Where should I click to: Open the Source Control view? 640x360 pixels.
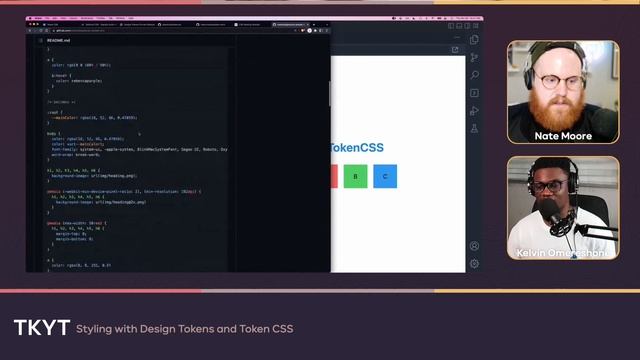[474, 58]
